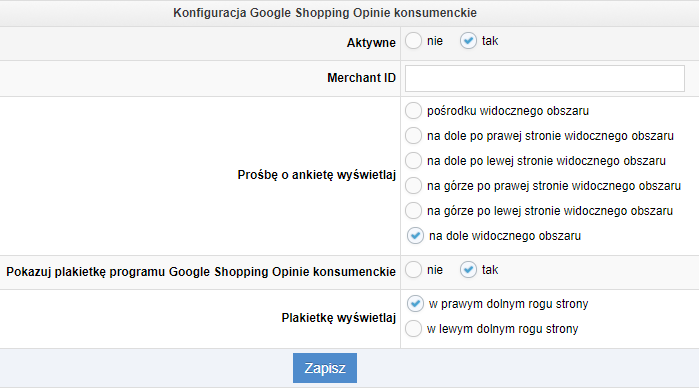This screenshot has height=388, width=699.
Task: Click the 'Aktywne' label text
Action: pos(371,43)
